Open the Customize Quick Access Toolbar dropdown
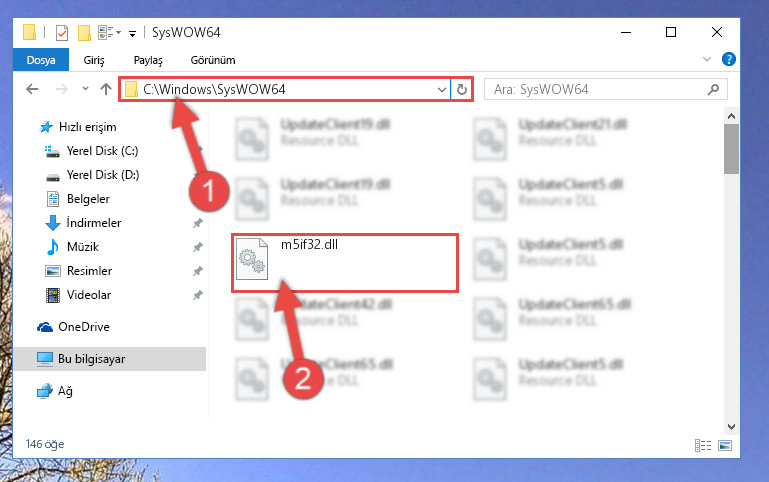The image size is (769, 482). click(132, 33)
